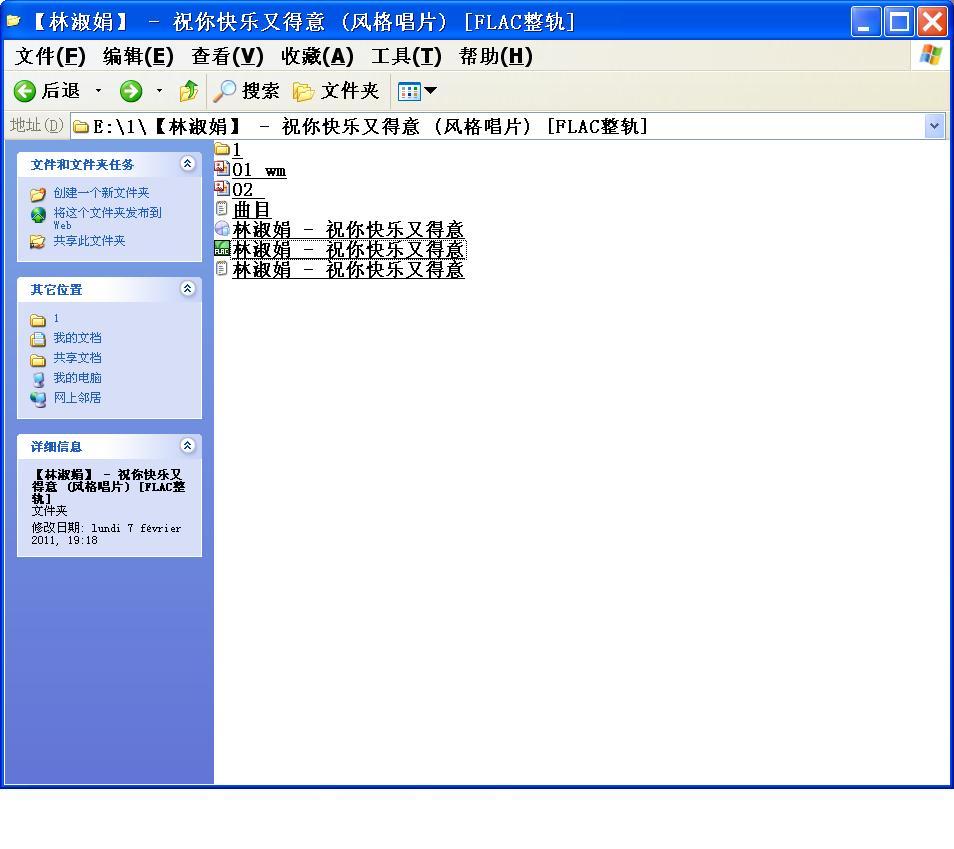Collapse the 其它位置 panel

(187, 288)
